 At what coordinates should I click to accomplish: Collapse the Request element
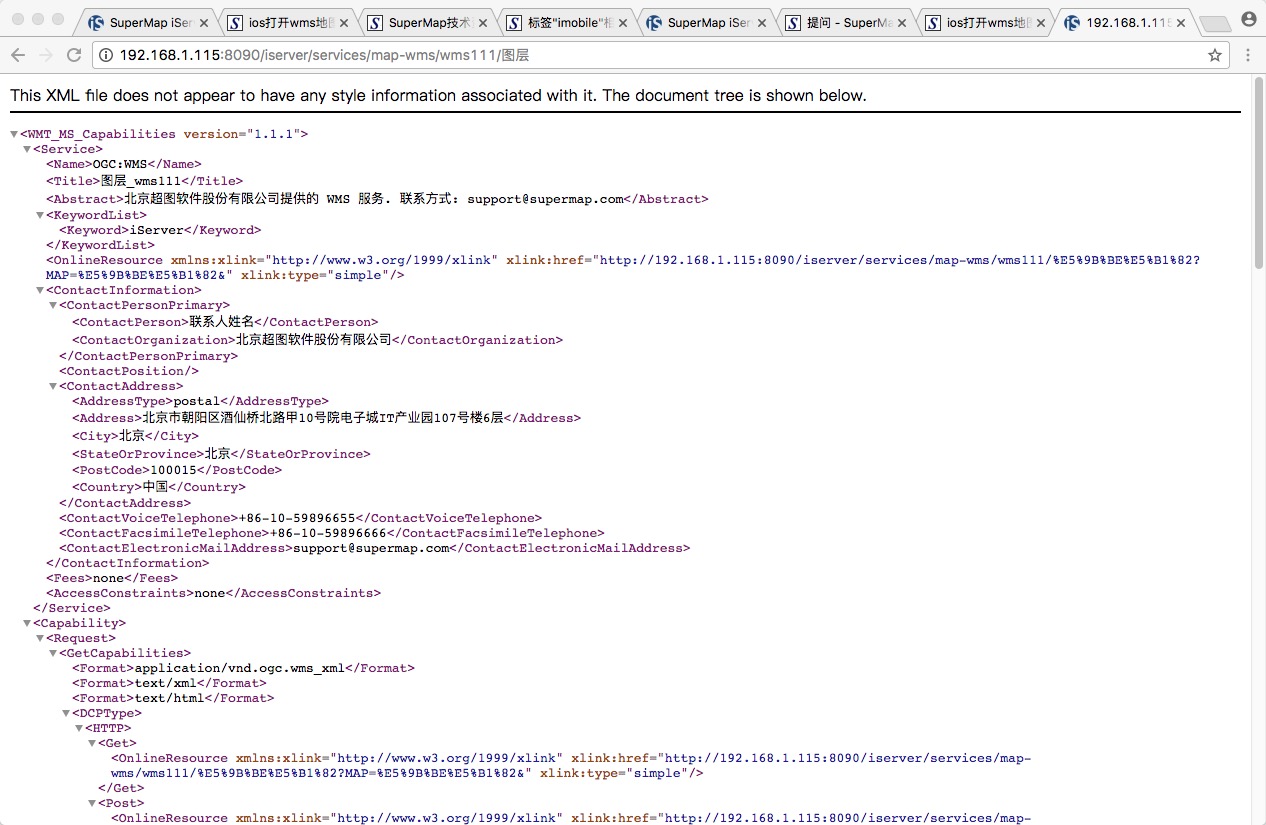[40, 638]
